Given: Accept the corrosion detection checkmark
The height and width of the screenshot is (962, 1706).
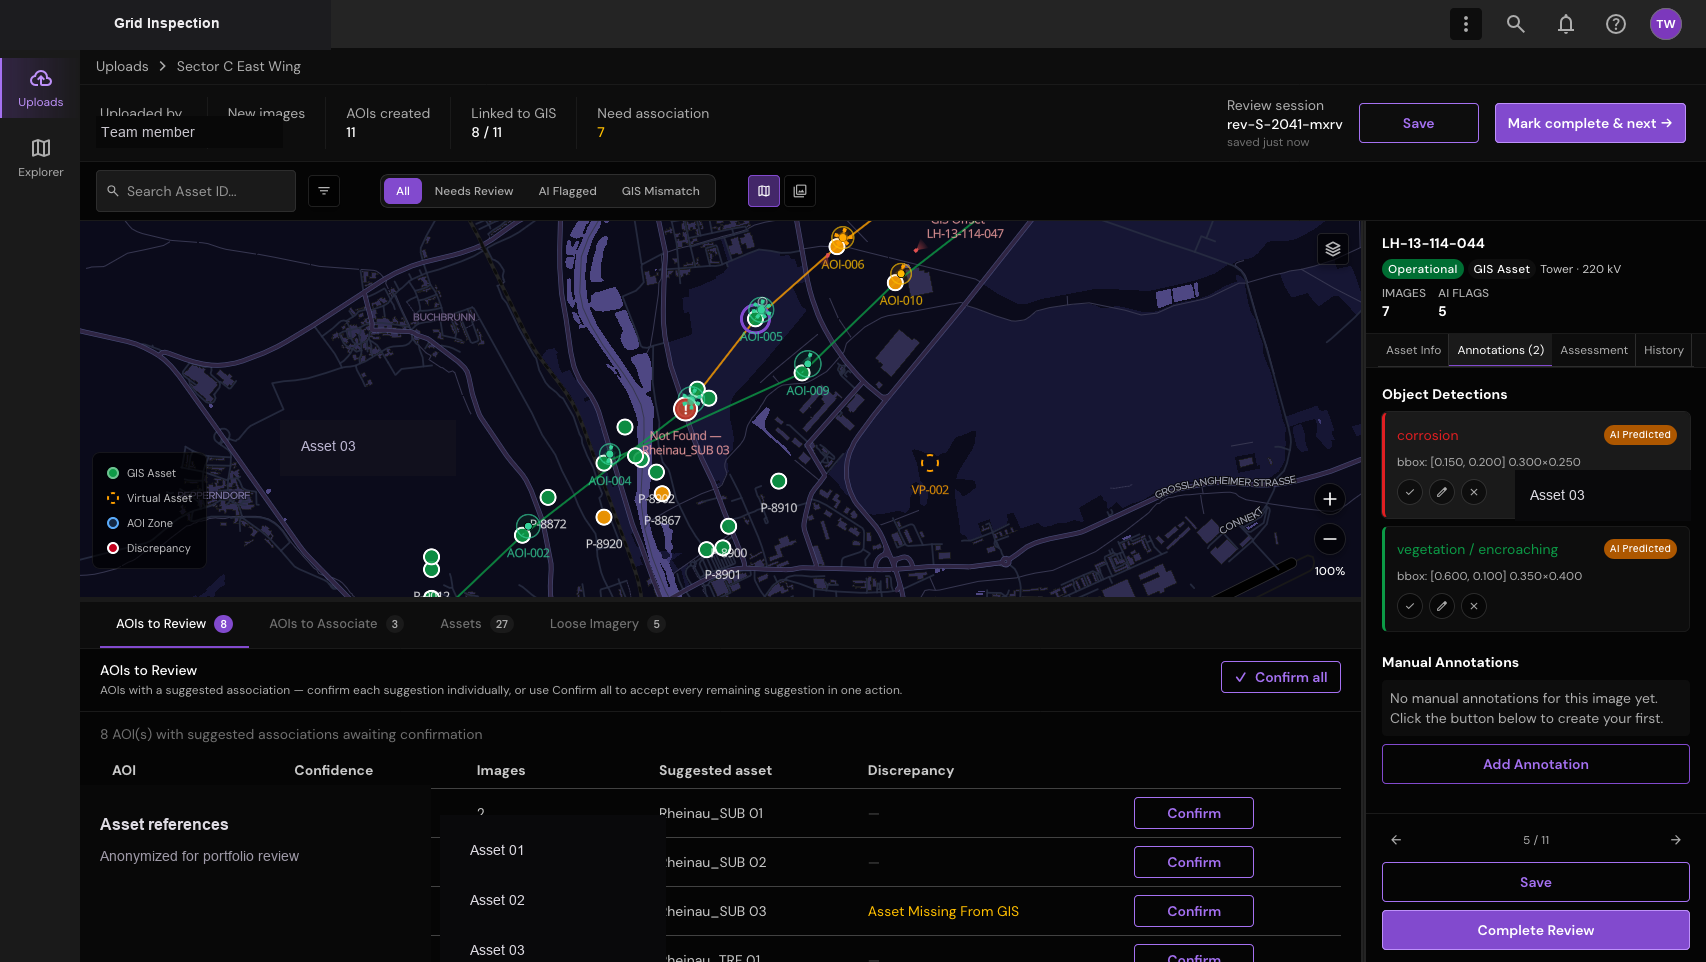Looking at the screenshot, I should click(1410, 492).
